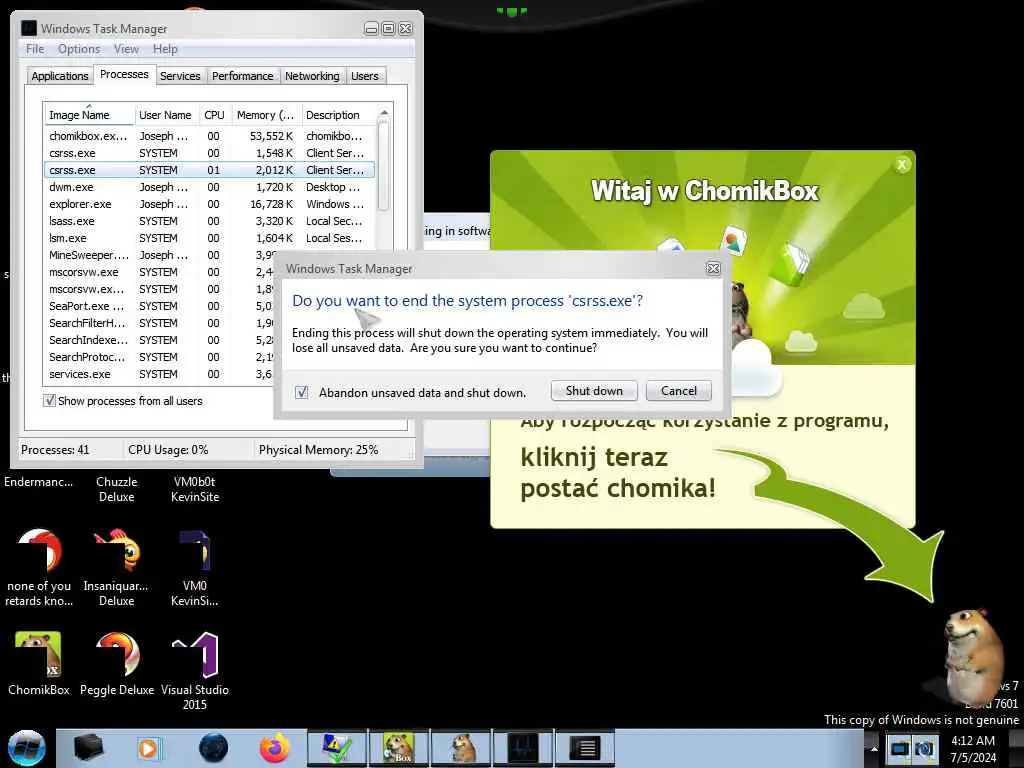1024x768 pixels.
Task: Sort processes by Memory column
Action: click(266, 115)
